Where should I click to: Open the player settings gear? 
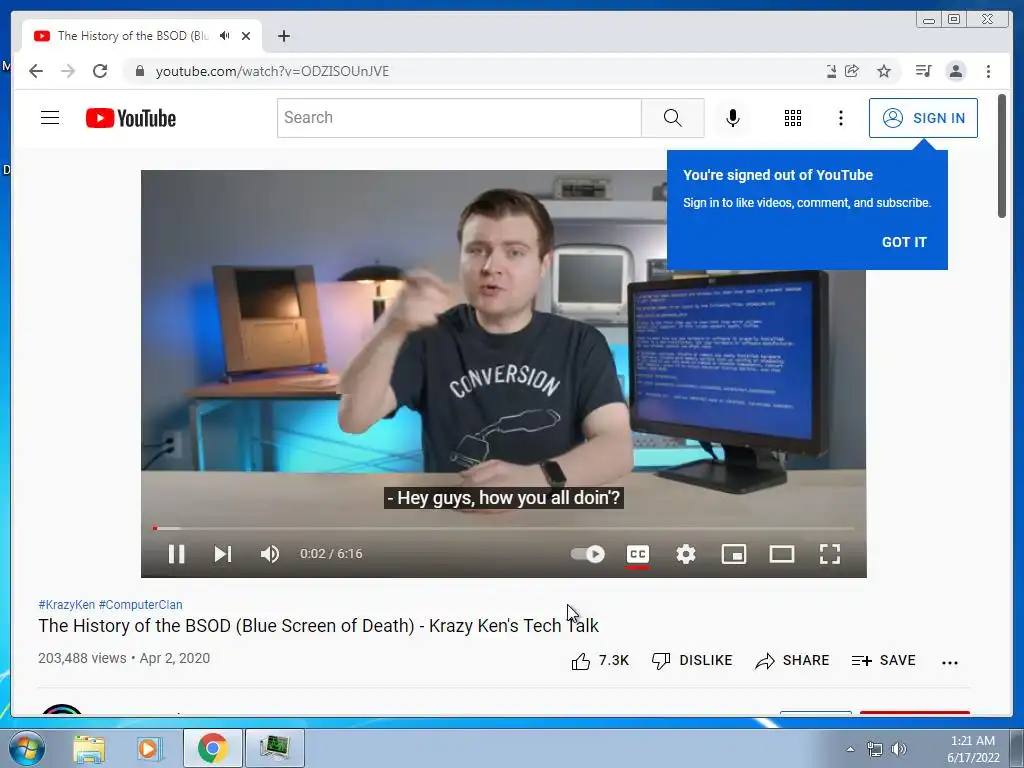(686, 554)
